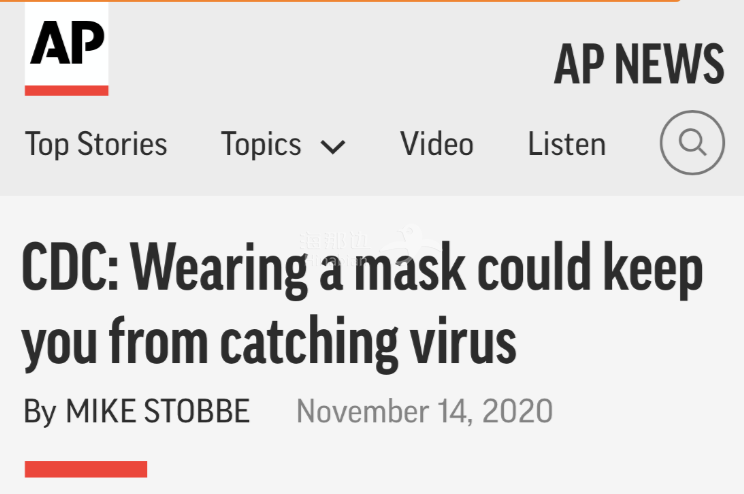
Task: Open search with the magnifier icon
Action: (692, 143)
